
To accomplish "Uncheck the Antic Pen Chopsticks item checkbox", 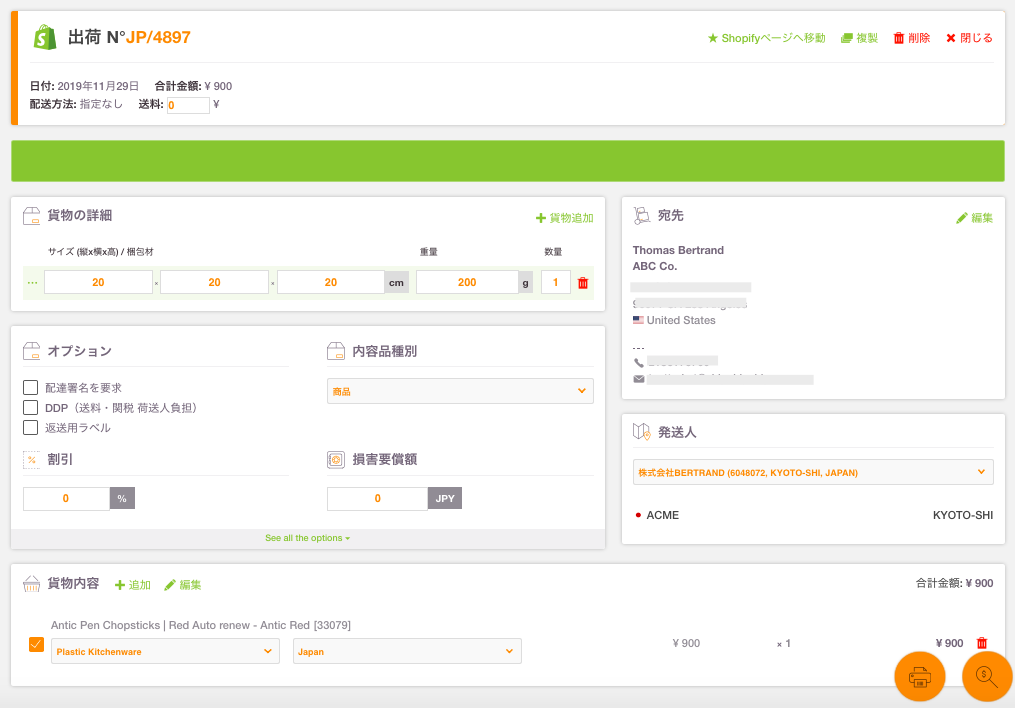I will pos(36,644).
